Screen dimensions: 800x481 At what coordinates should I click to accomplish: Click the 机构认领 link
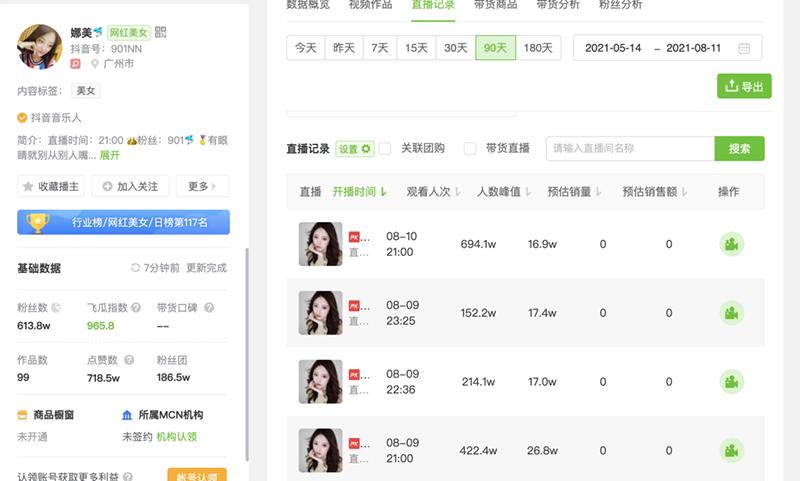click(176, 437)
